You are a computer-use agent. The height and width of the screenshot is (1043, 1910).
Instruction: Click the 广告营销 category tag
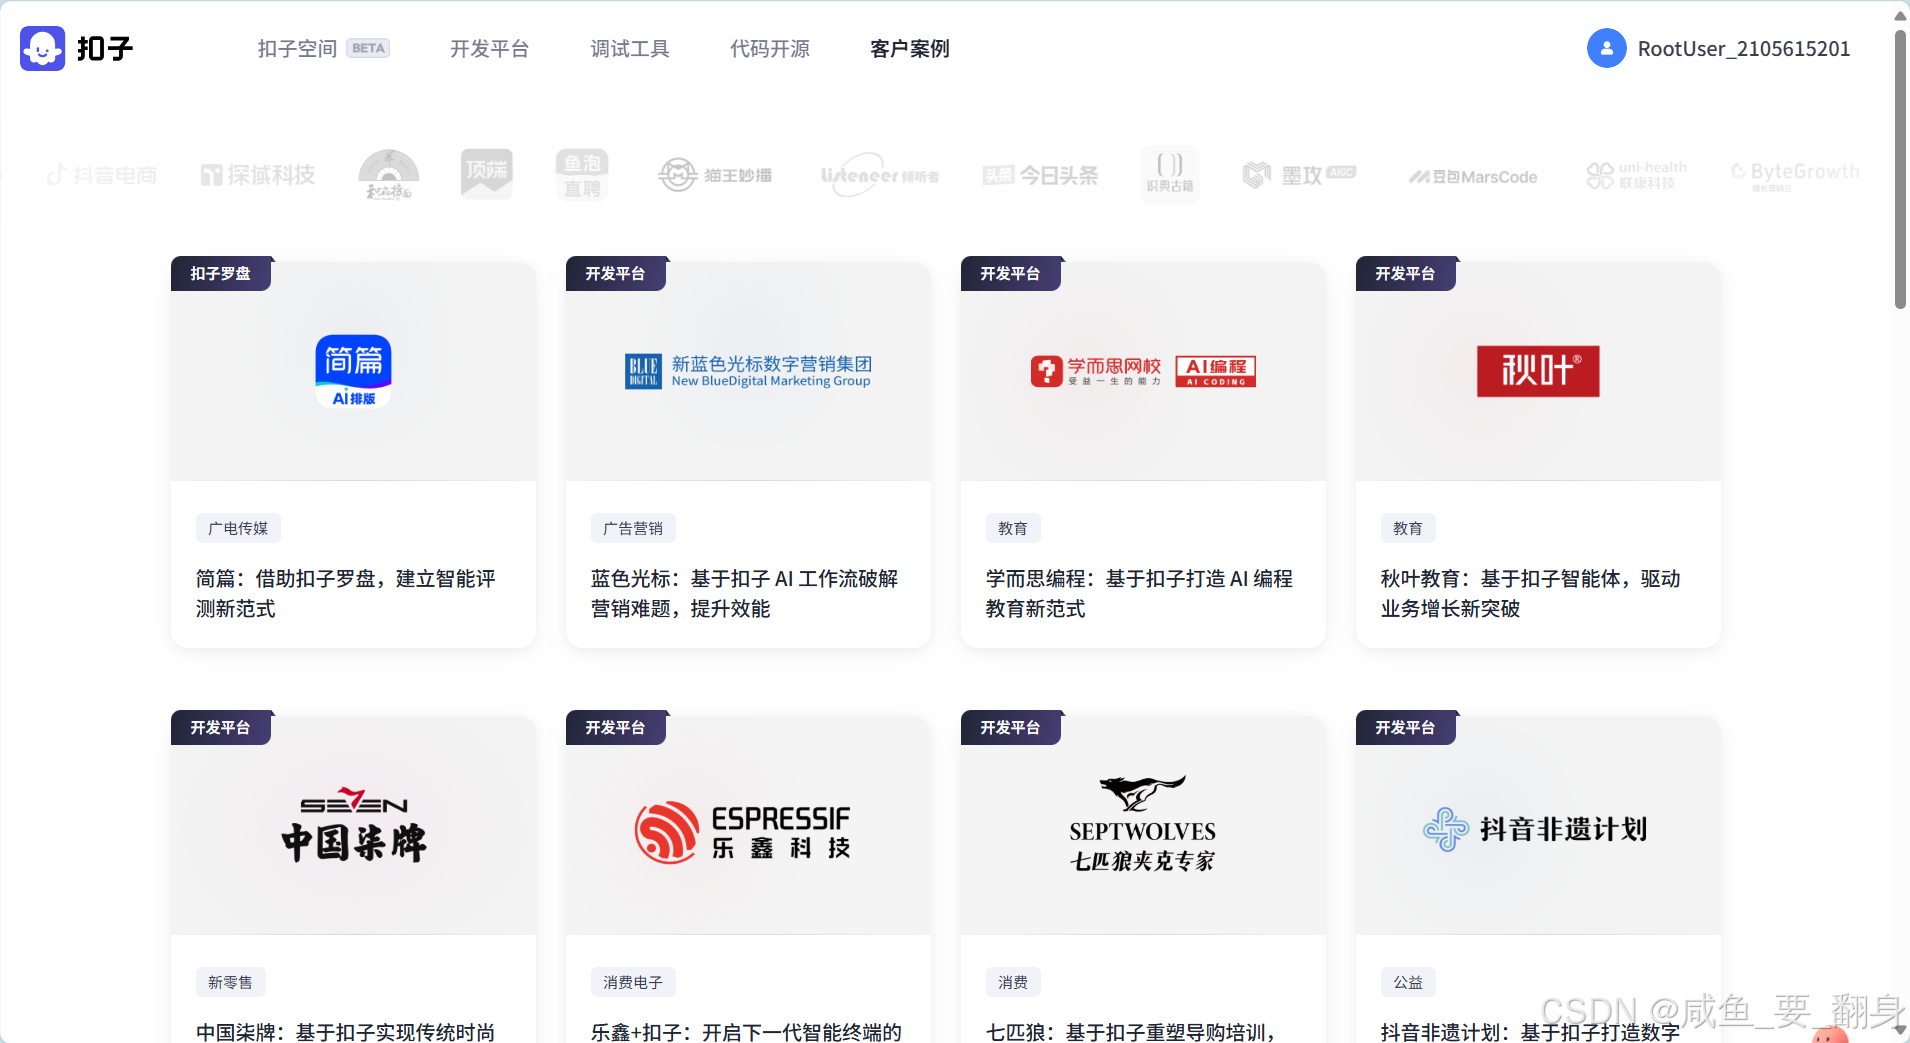(x=633, y=528)
